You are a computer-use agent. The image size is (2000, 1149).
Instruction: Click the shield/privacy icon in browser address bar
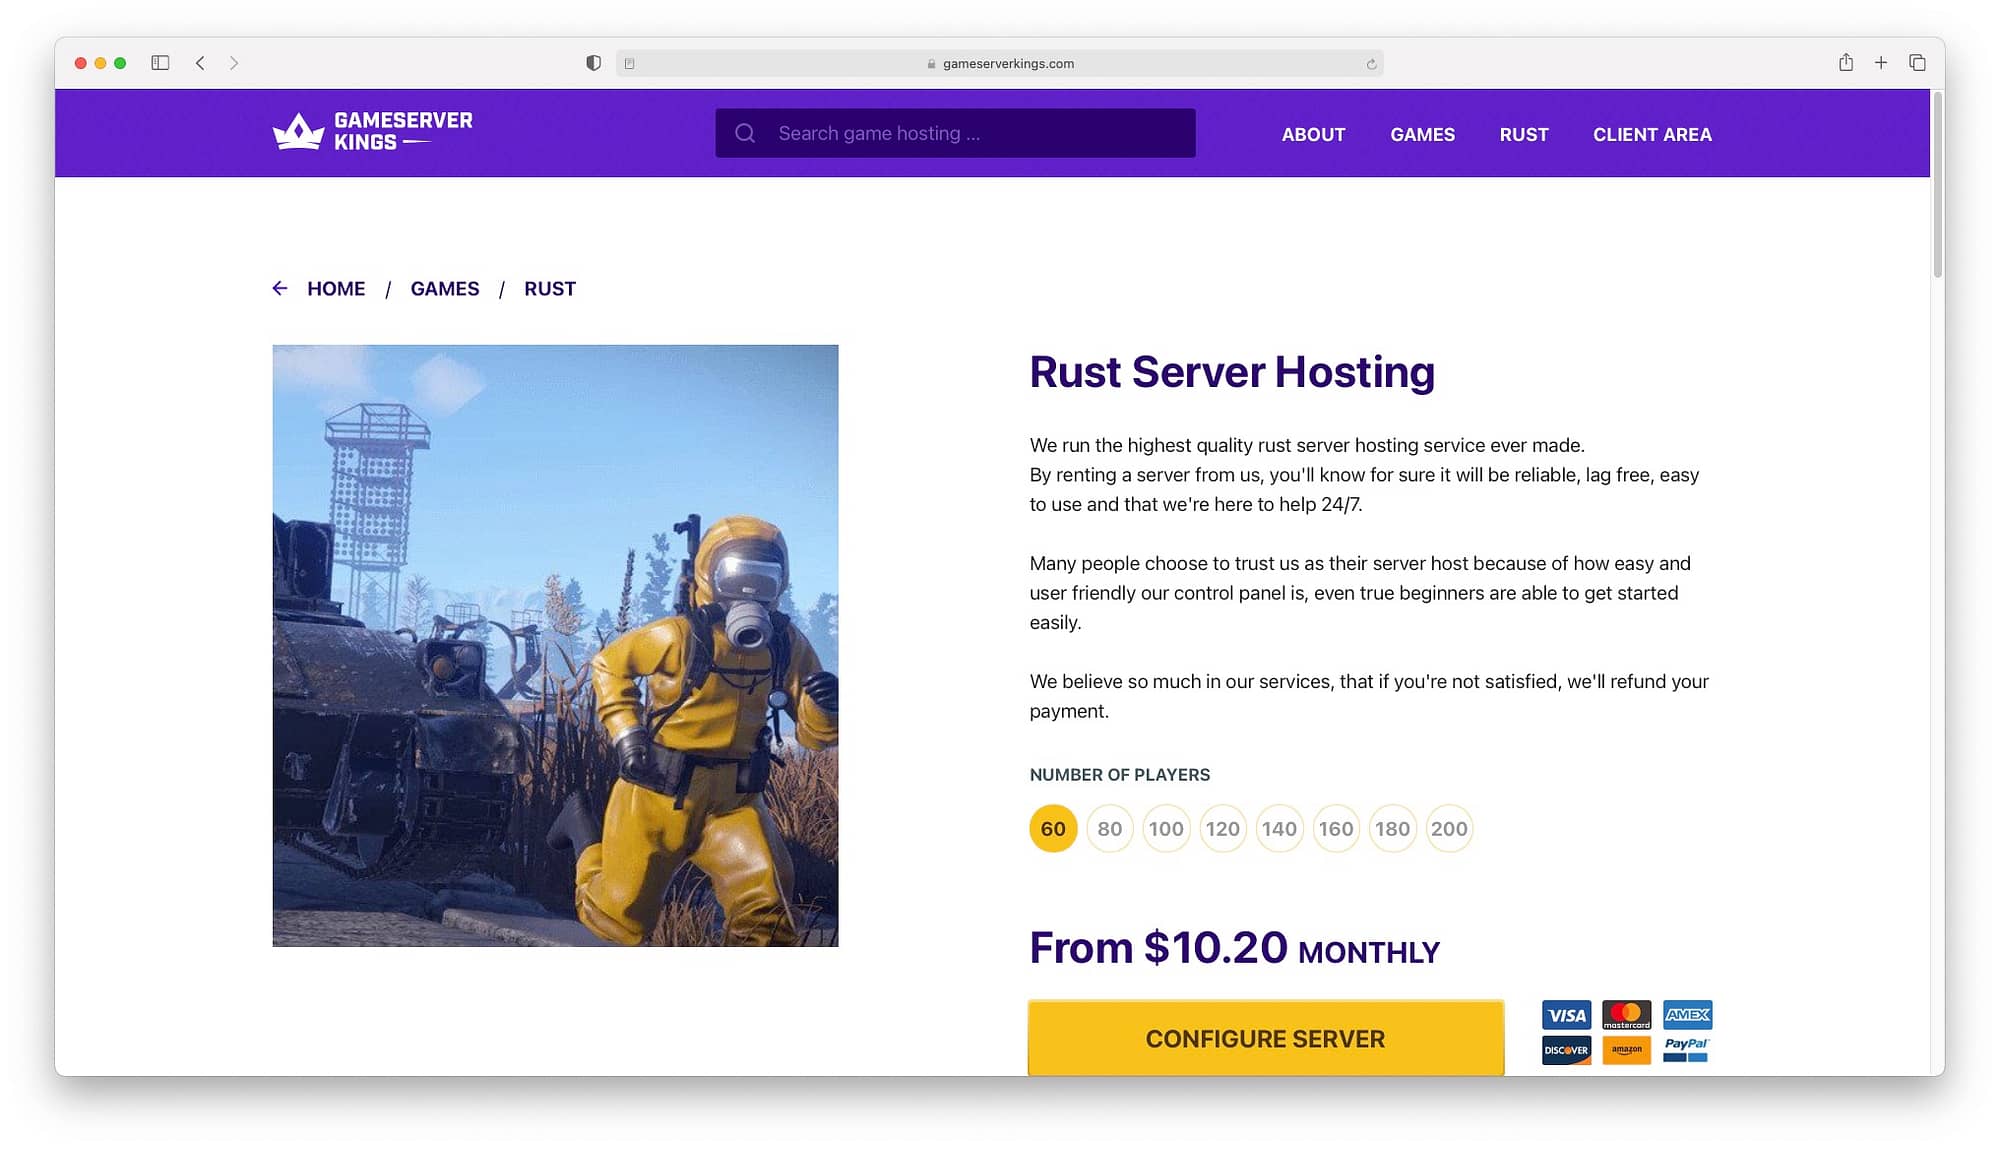[592, 63]
